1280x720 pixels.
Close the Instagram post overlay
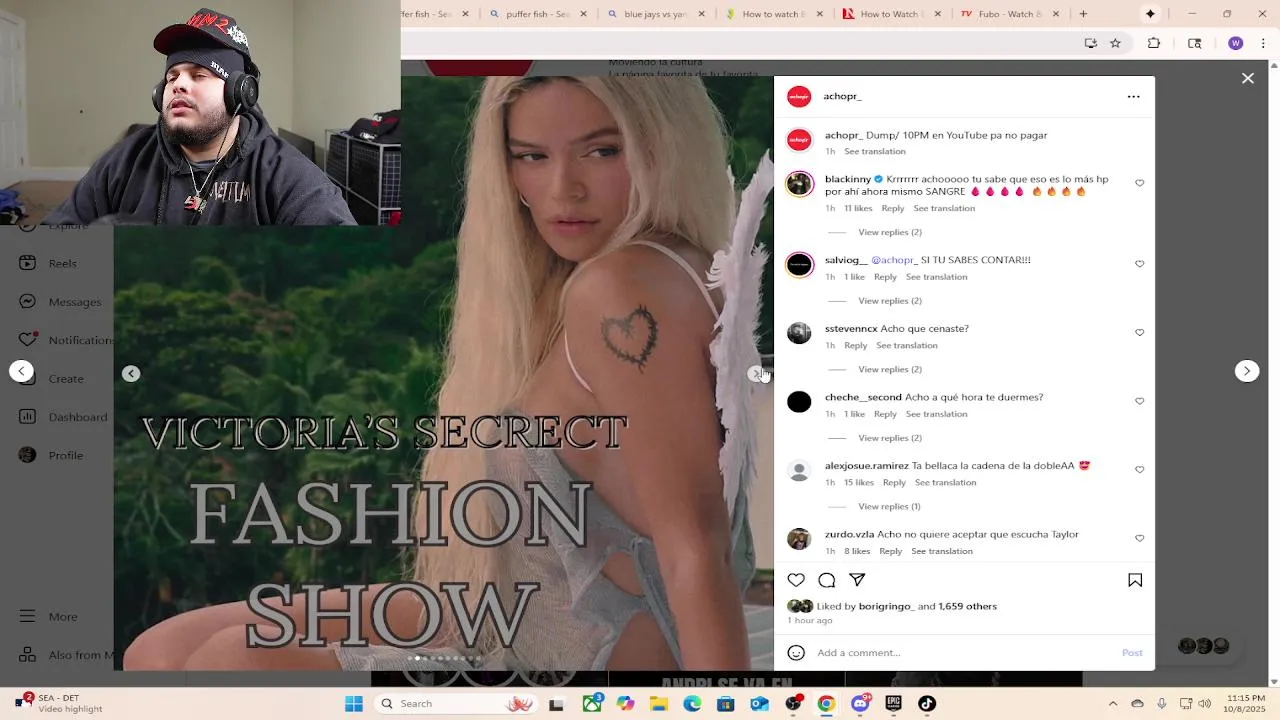point(1248,78)
